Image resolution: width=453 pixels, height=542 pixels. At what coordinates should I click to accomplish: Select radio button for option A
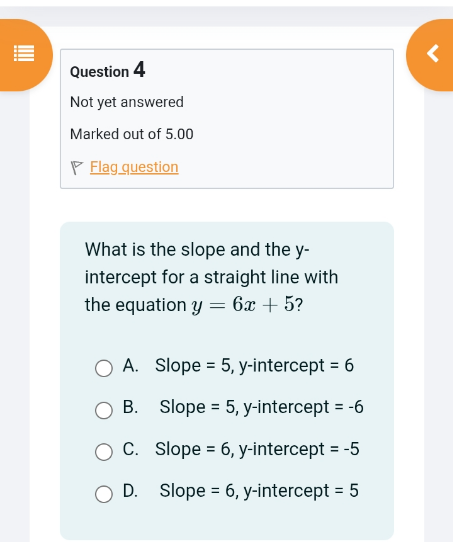tap(104, 368)
